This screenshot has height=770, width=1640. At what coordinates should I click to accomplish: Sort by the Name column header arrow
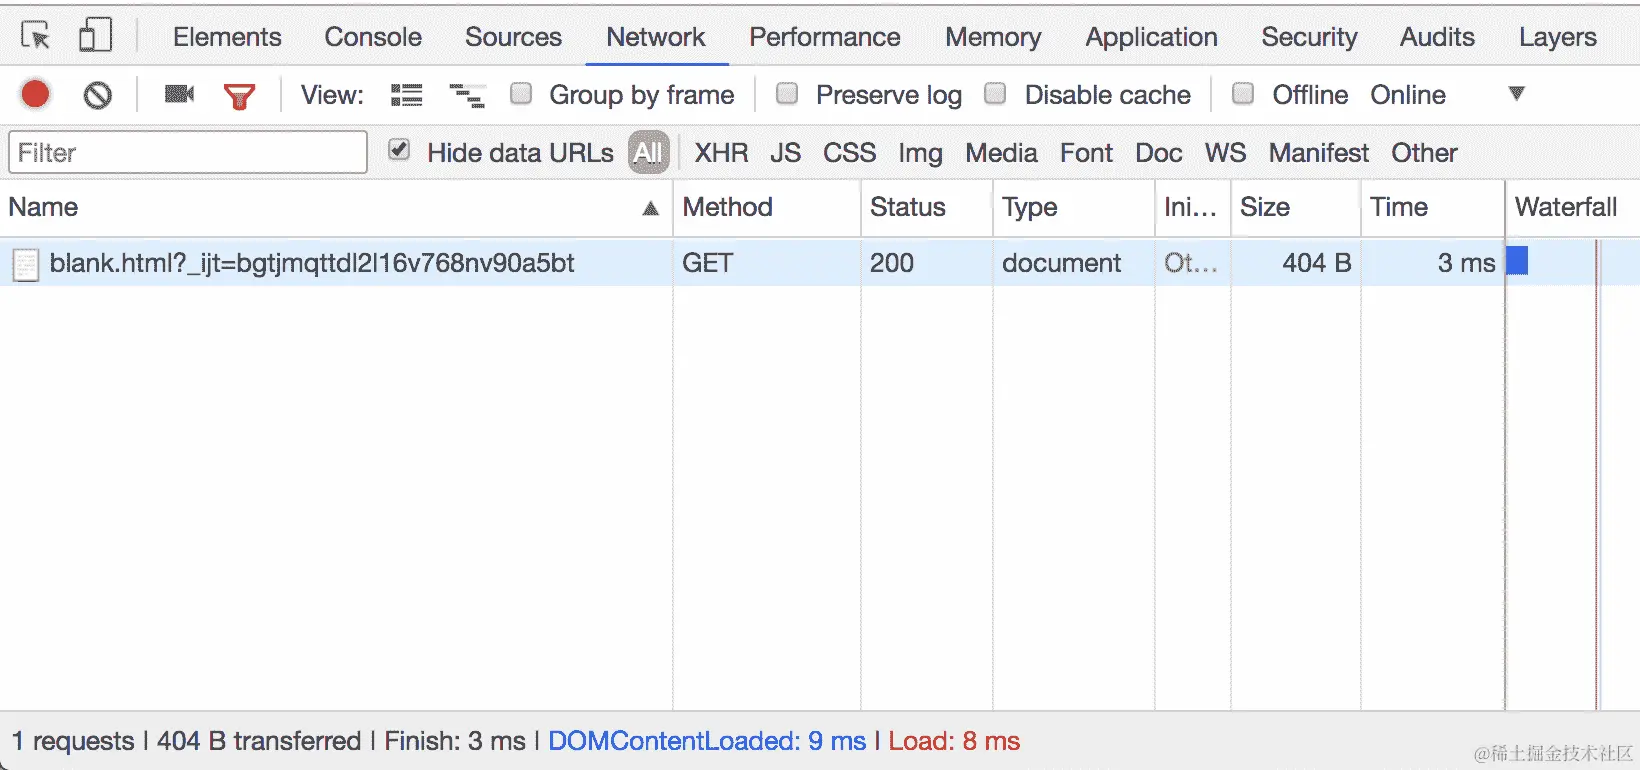[x=650, y=208]
